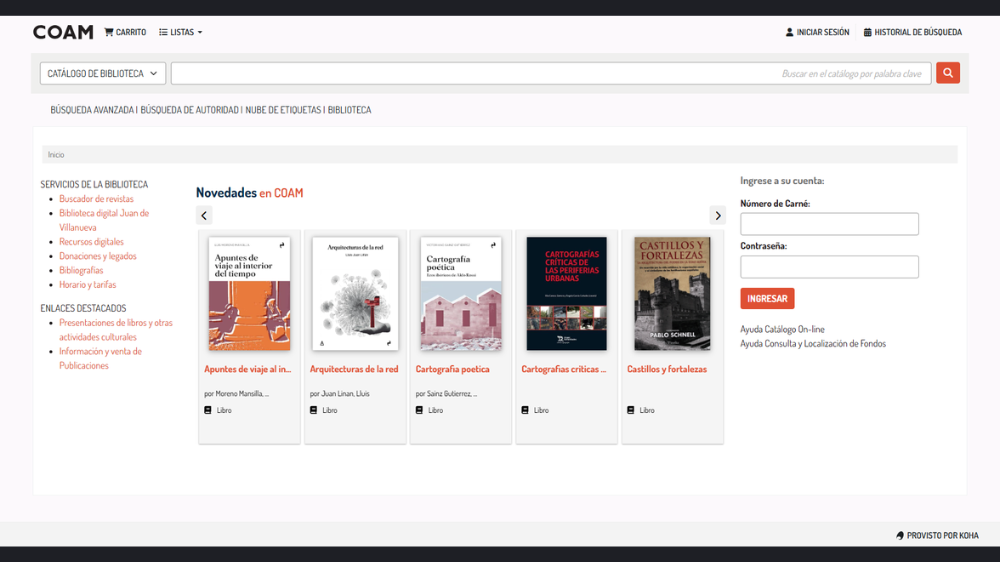Click the COAM logo

coord(63,32)
